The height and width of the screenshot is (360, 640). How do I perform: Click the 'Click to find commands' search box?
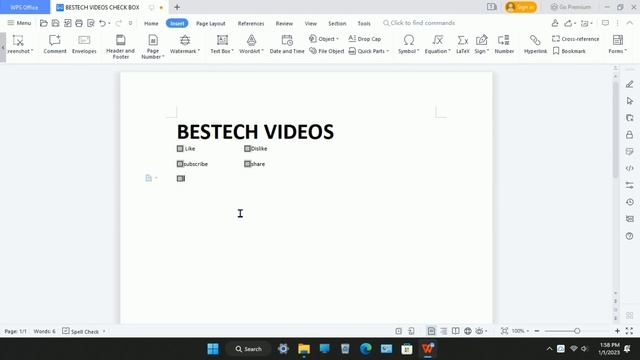tap(419, 23)
